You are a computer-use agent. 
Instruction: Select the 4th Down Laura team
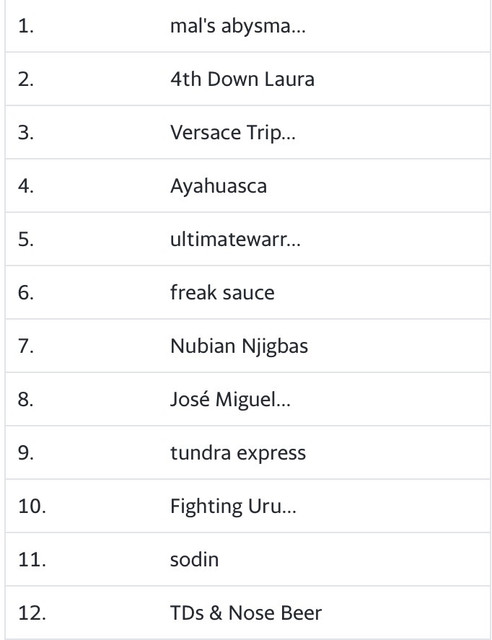click(242, 79)
